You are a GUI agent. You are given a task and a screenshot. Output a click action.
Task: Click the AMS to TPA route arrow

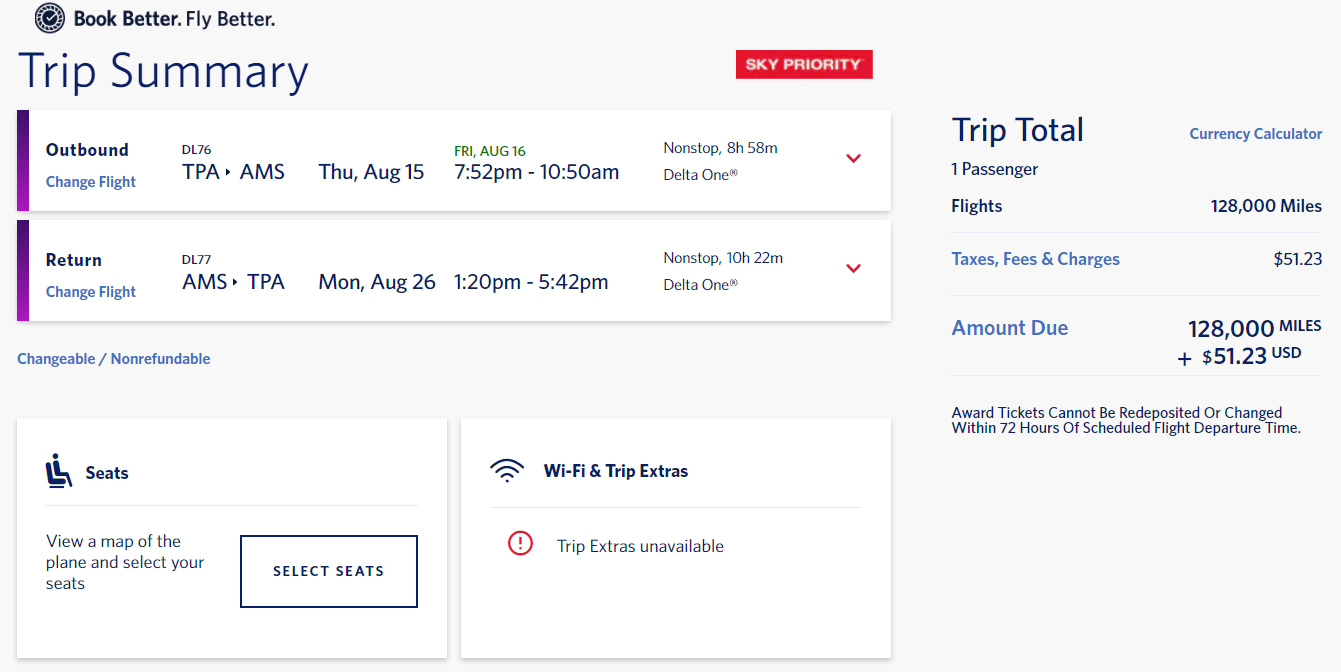click(237, 282)
